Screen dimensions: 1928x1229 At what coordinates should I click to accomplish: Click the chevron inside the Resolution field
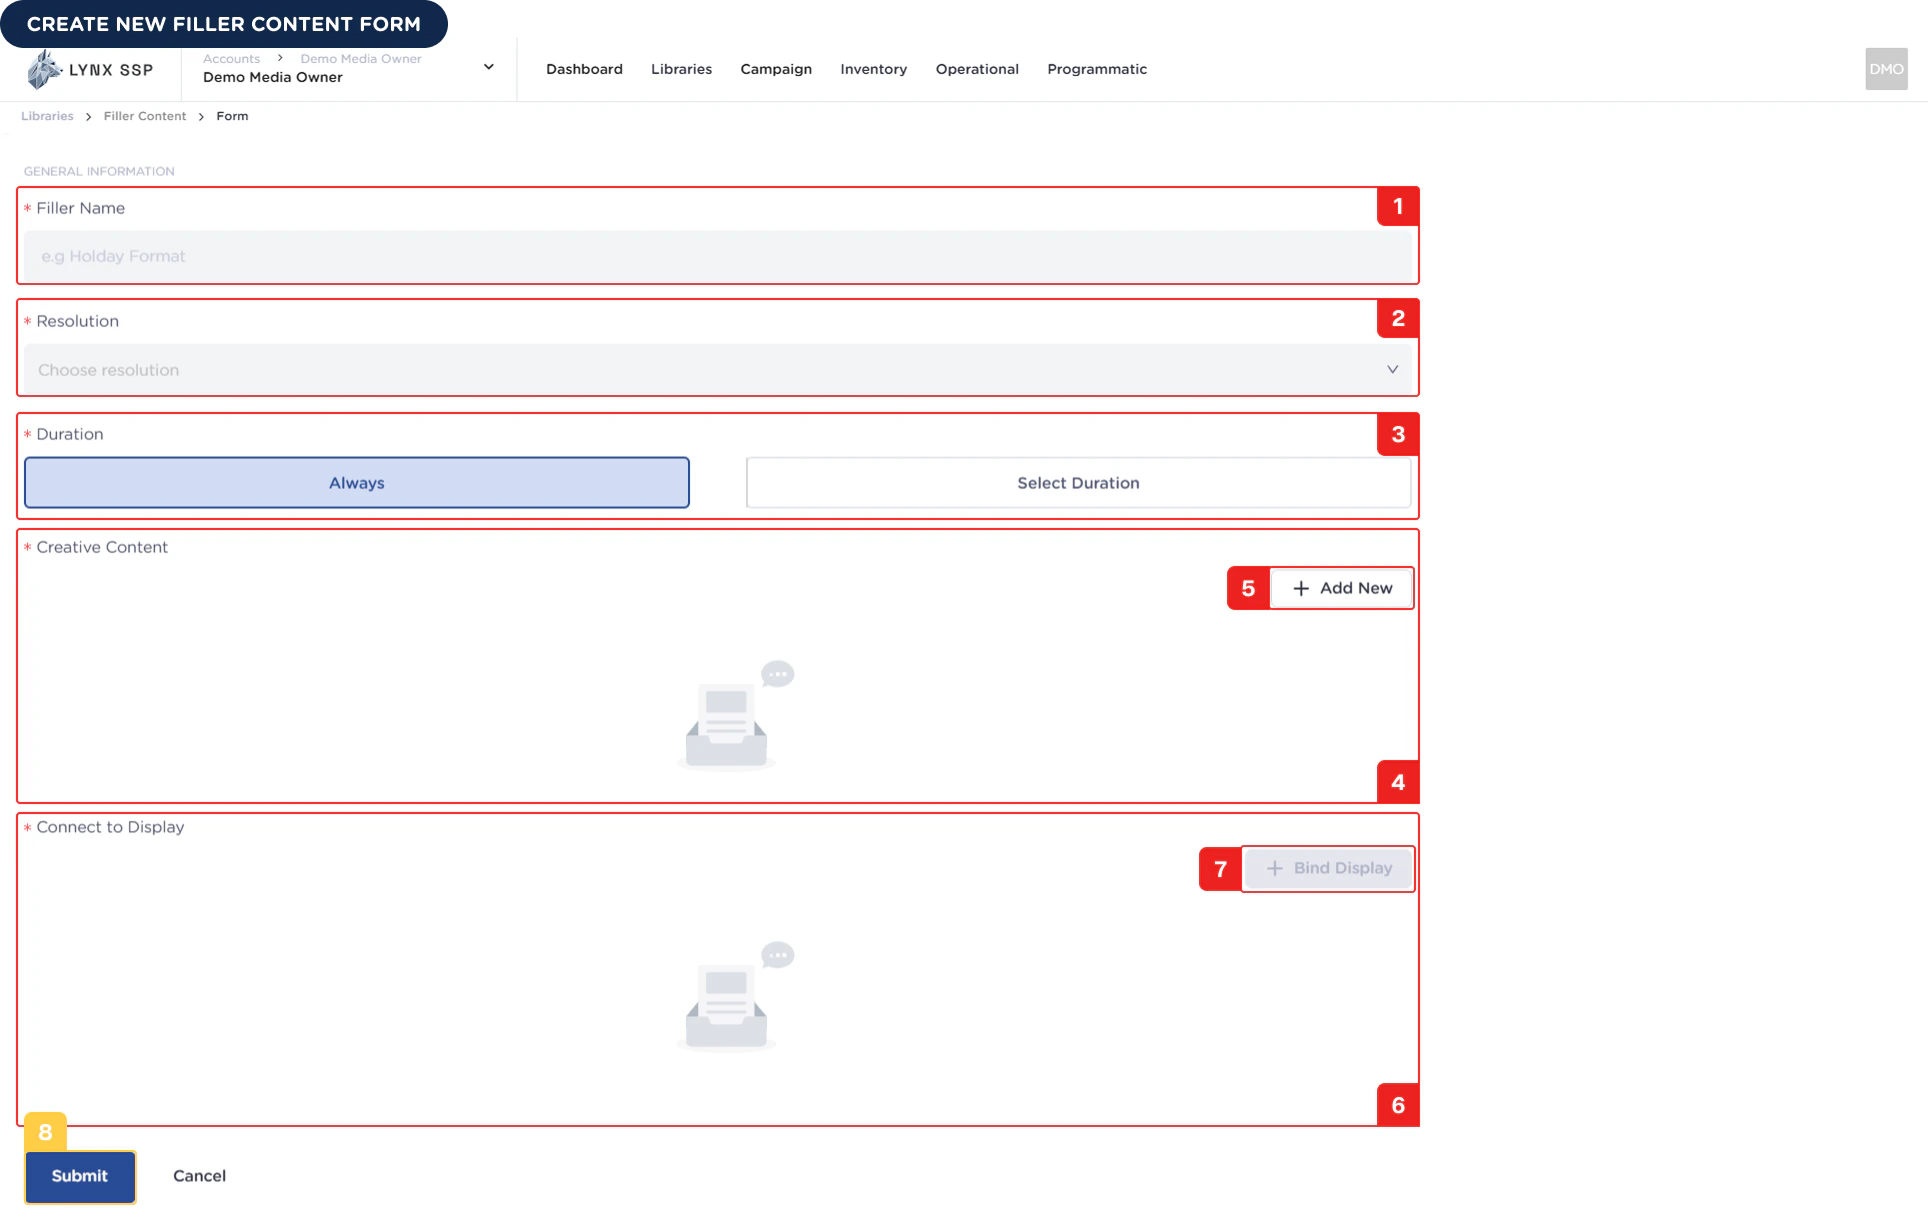[1393, 369]
